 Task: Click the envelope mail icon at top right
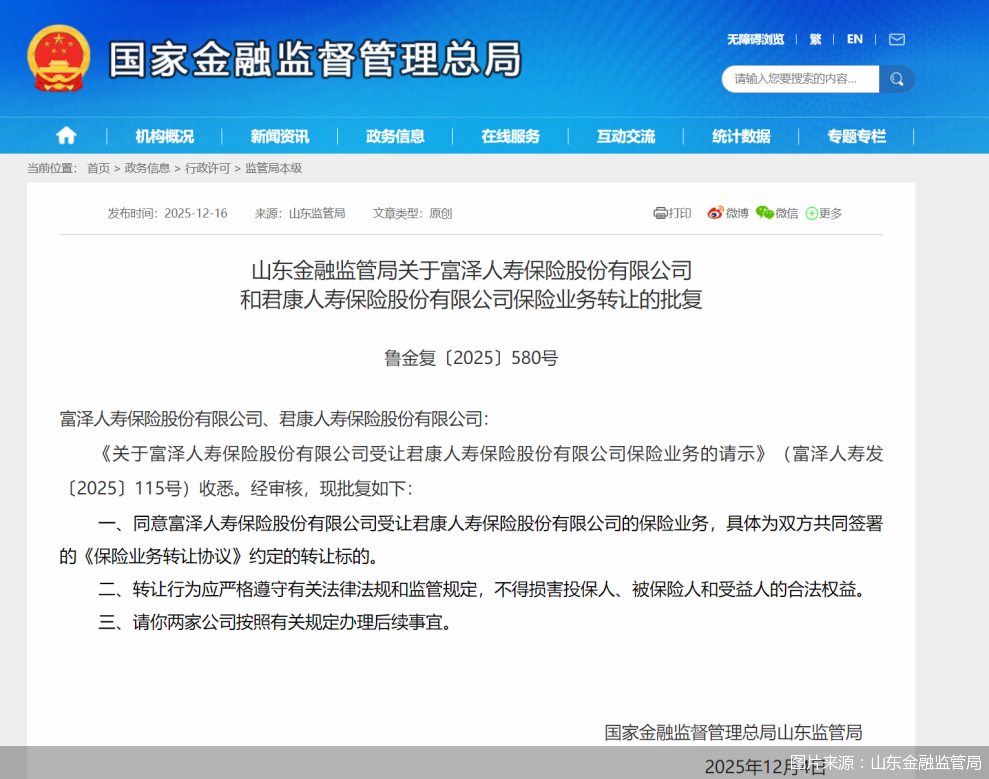tap(896, 39)
